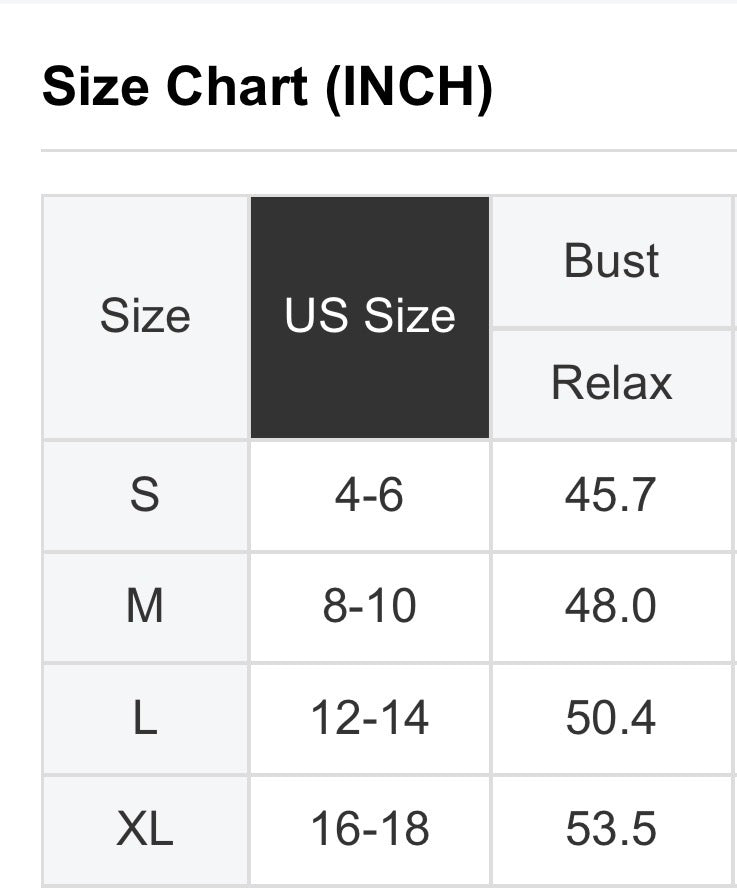Click the 12-14 US size cell
The width and height of the screenshot is (737, 888).
[x=370, y=718]
